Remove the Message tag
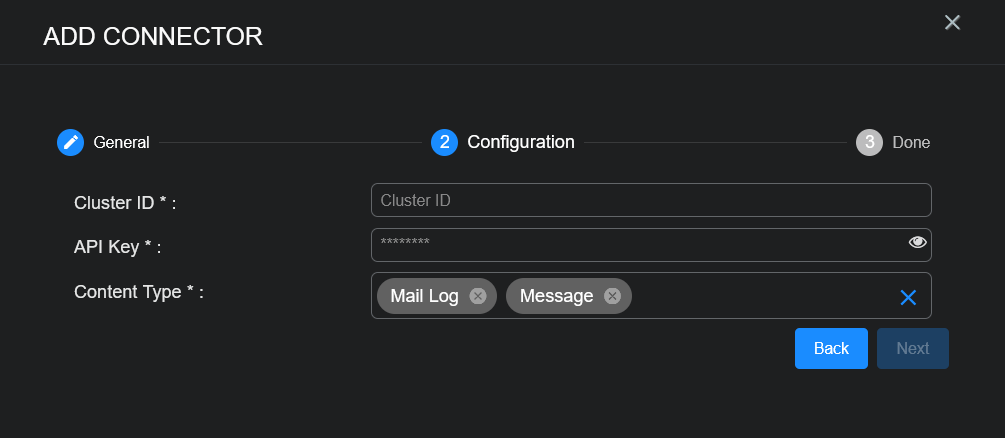Viewport: 1005px width, 438px height. 612,296
